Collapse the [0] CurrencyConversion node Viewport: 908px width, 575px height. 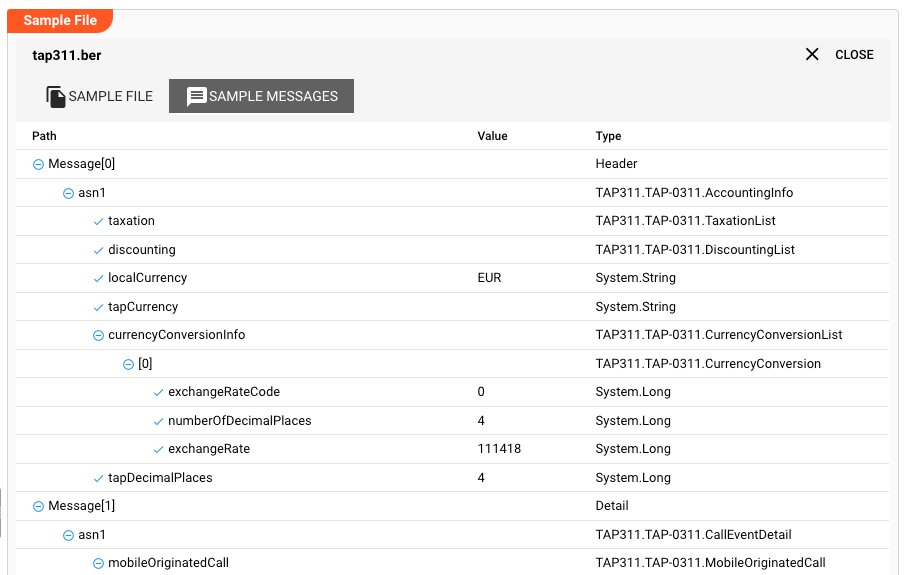pyautogui.click(x=129, y=364)
